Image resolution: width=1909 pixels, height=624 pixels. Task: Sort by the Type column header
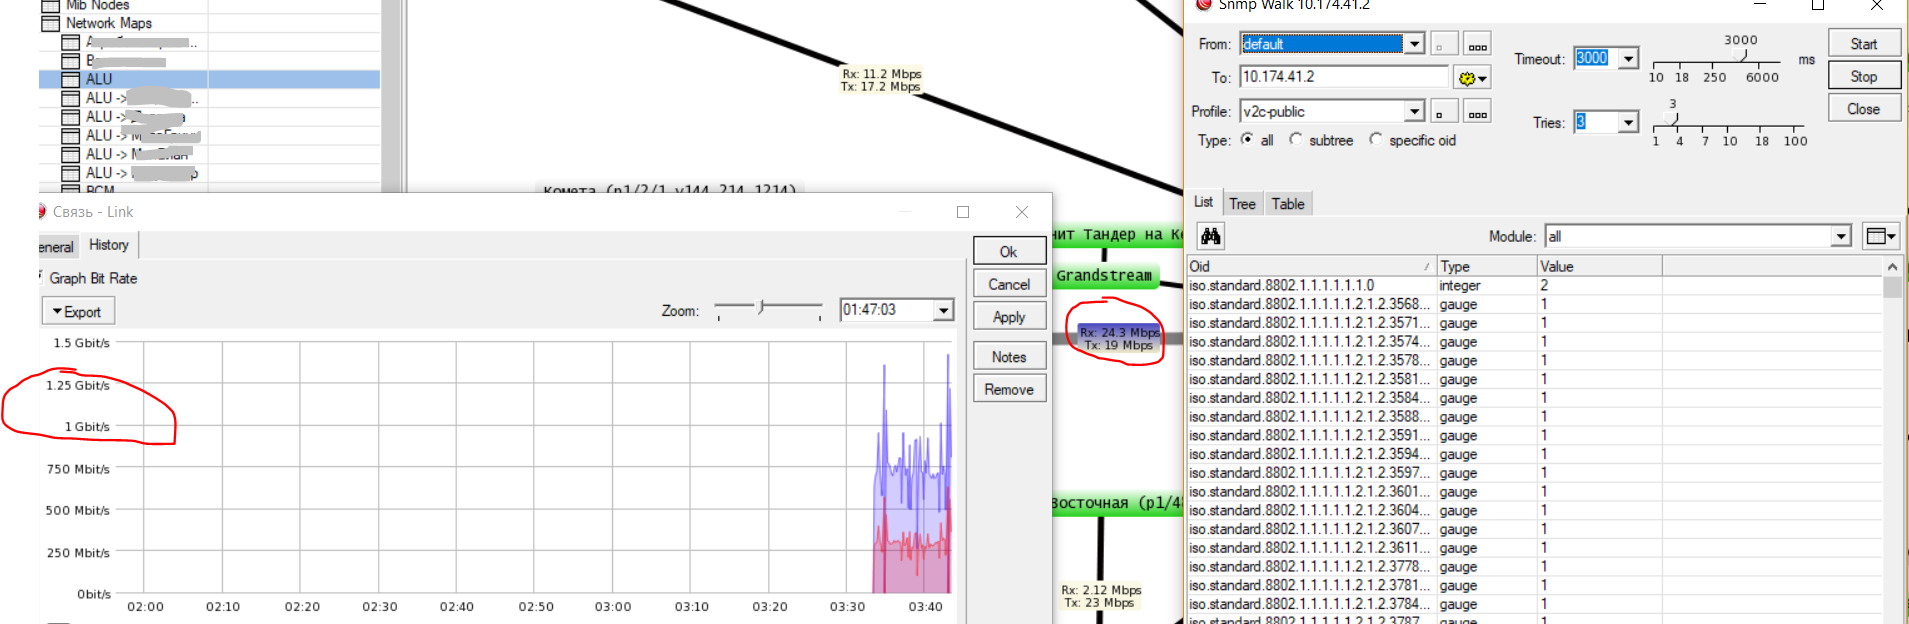(1486, 267)
